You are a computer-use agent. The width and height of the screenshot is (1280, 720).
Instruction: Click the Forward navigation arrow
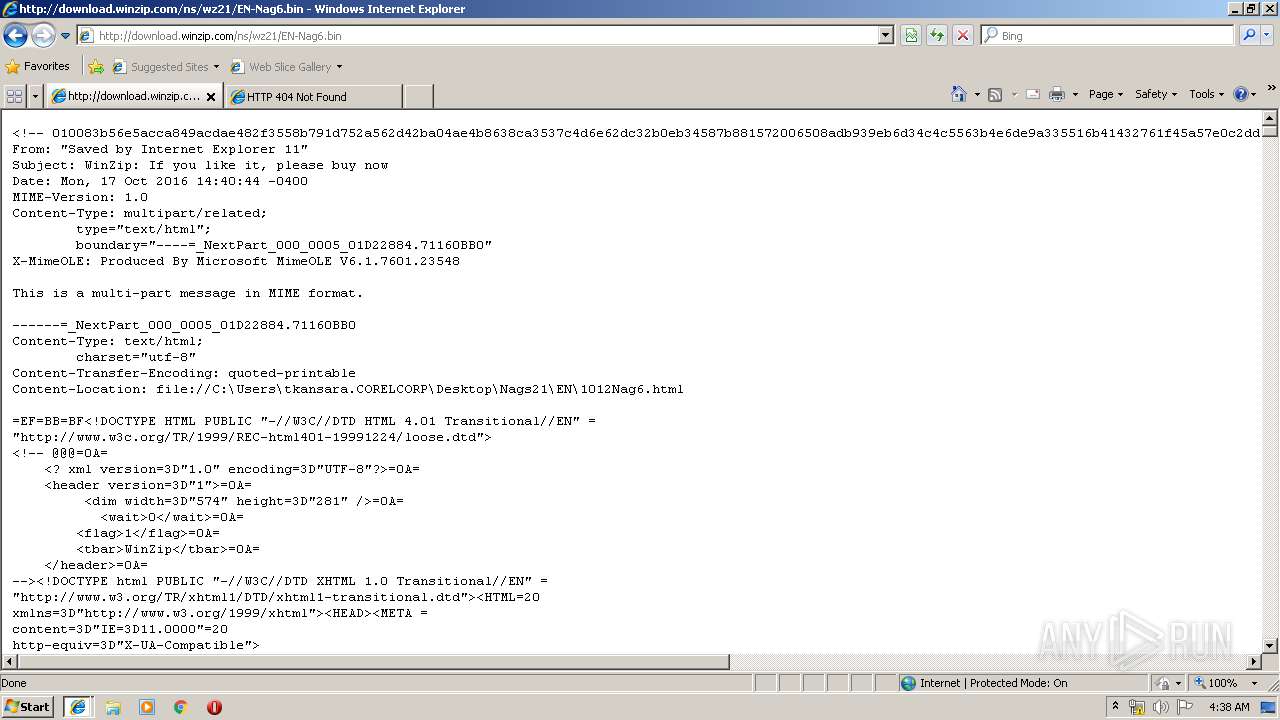(x=43, y=36)
